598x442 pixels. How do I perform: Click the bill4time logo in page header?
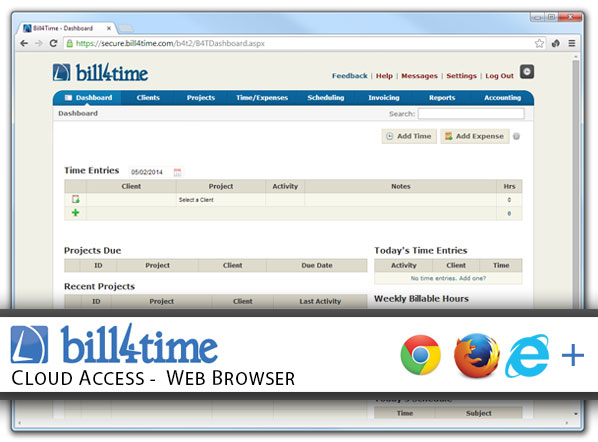pyautogui.click(x=100, y=72)
